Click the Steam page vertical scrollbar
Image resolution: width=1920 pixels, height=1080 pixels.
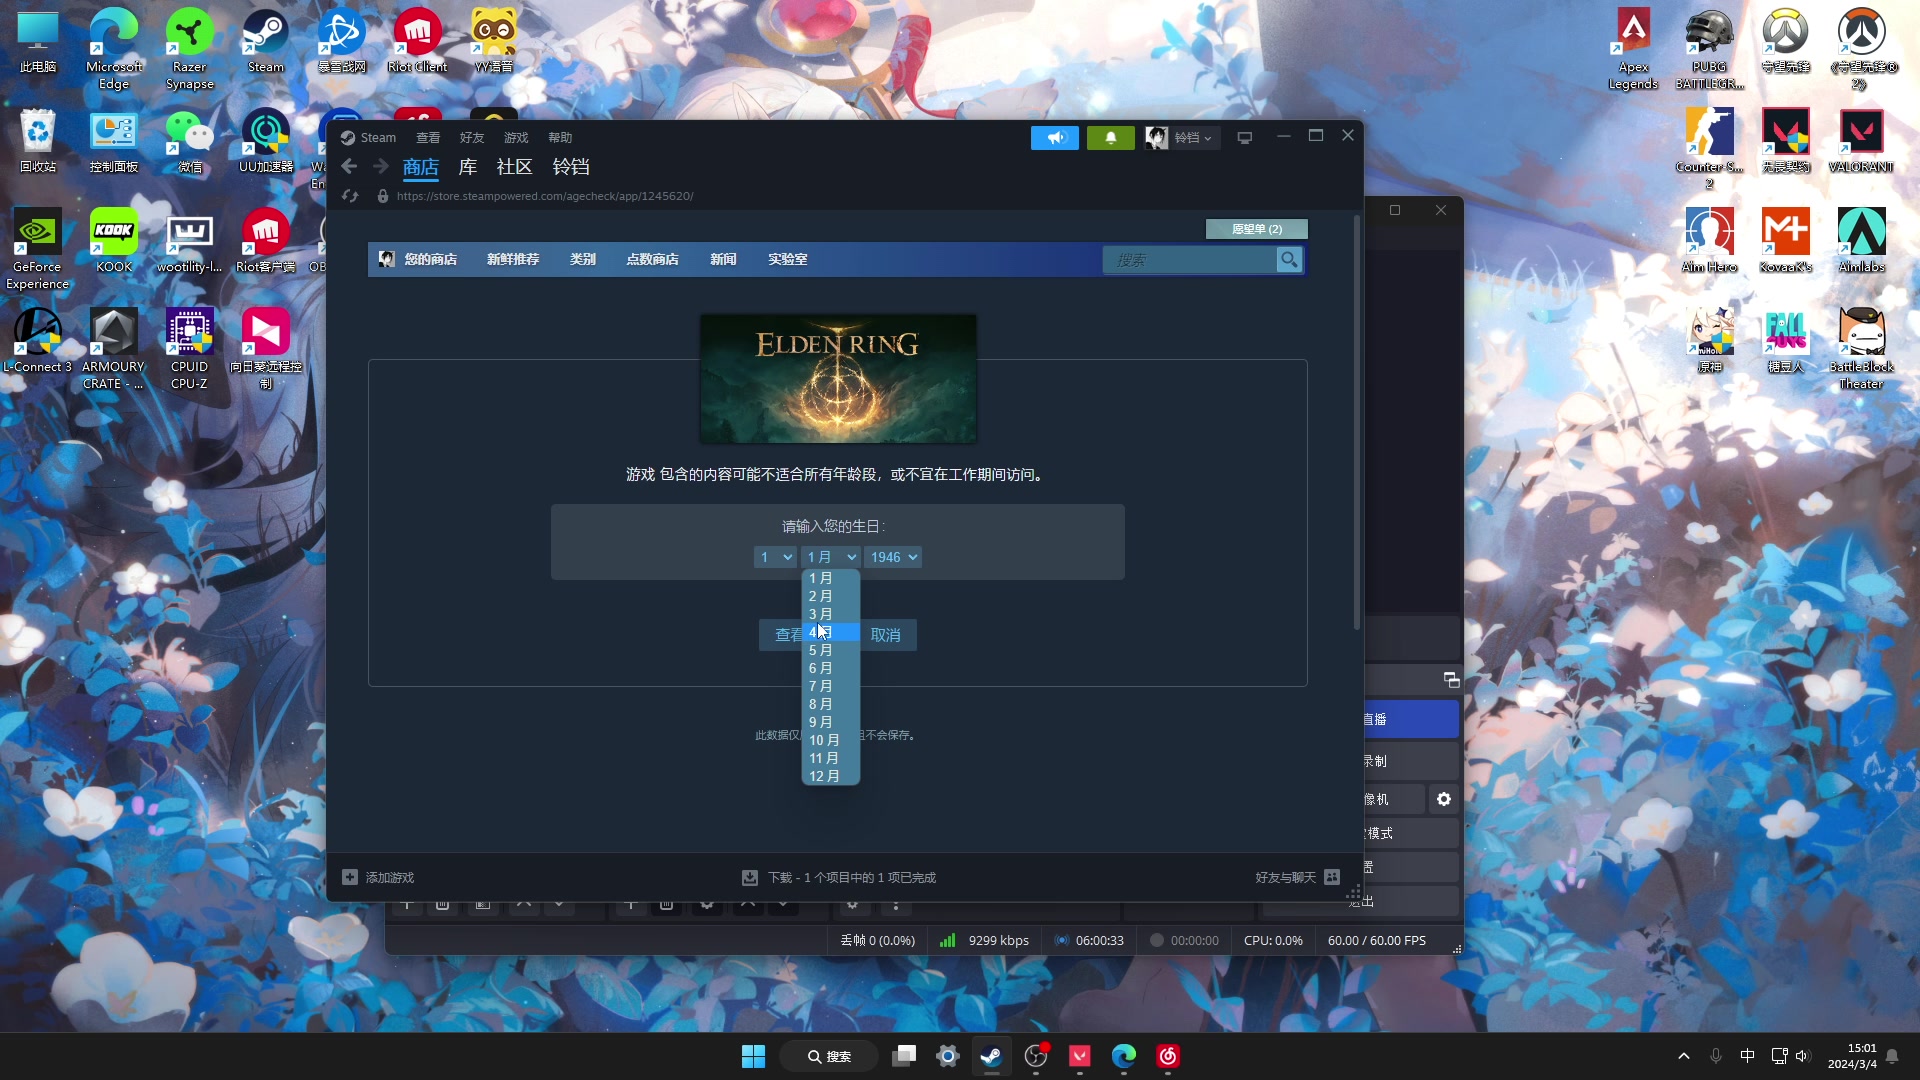[1356, 420]
